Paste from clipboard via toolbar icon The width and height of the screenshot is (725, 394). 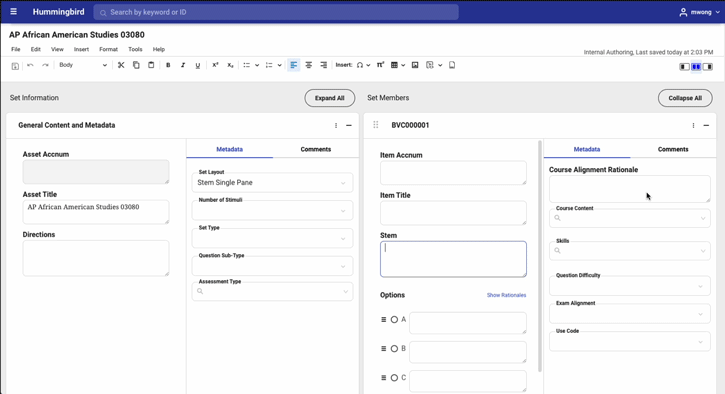151,65
